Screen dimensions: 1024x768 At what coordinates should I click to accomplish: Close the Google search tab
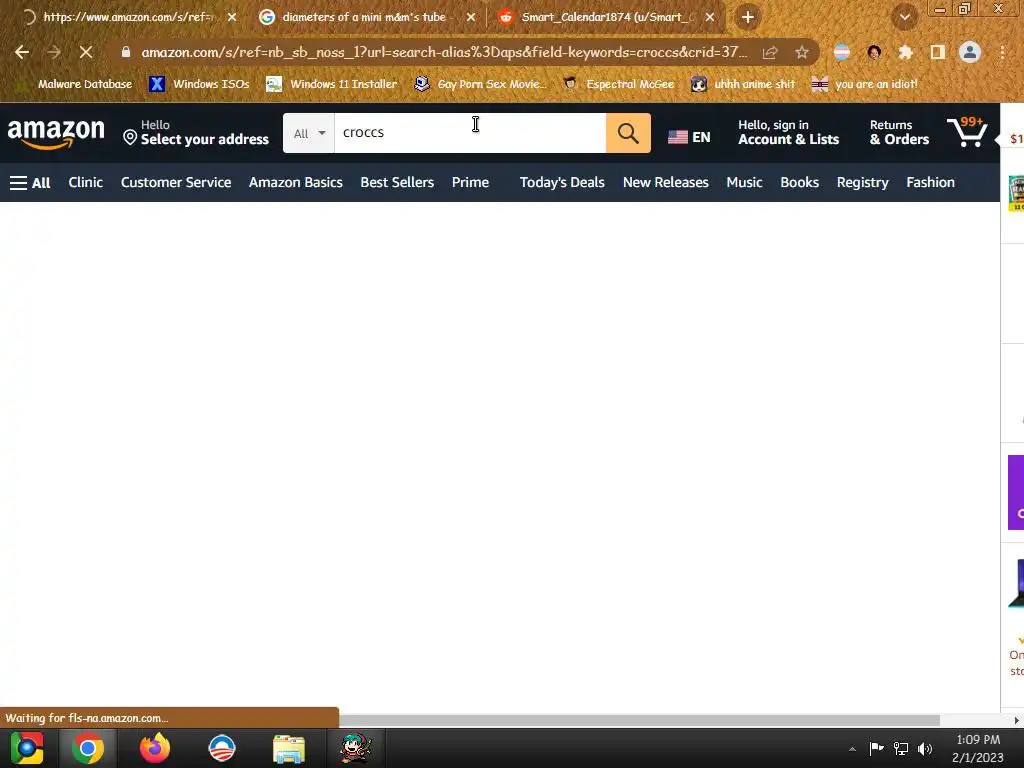coord(471,17)
